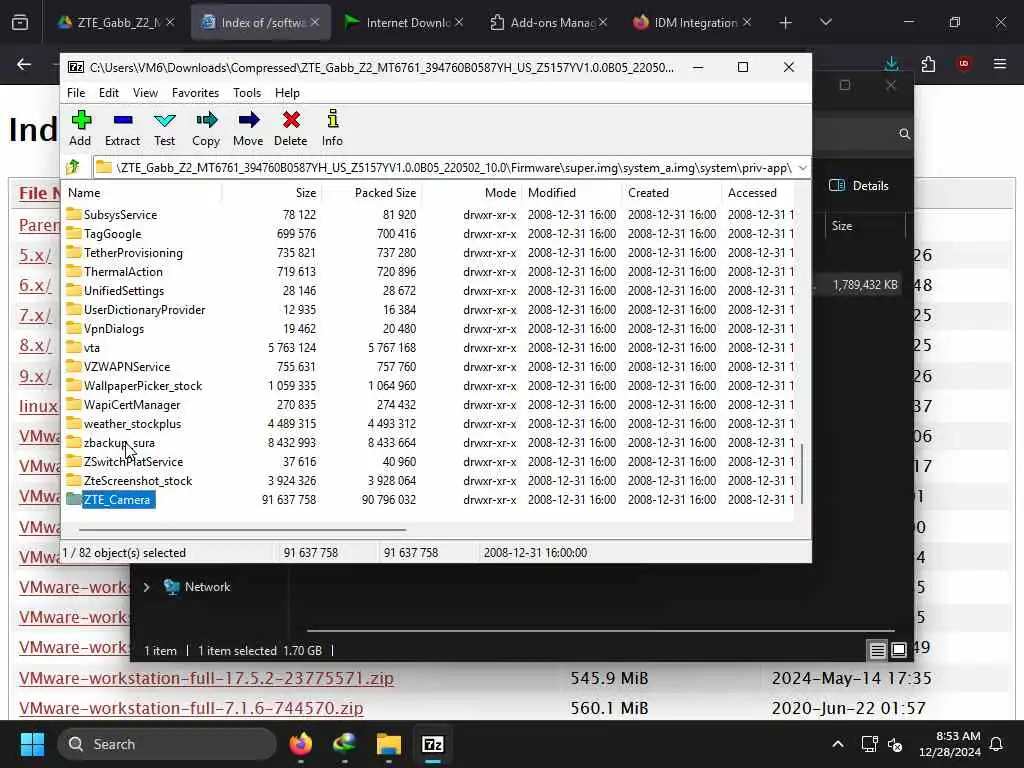1024x768 pixels.
Task: Switch Explorer to large thumbnails view
Action: (x=899, y=650)
